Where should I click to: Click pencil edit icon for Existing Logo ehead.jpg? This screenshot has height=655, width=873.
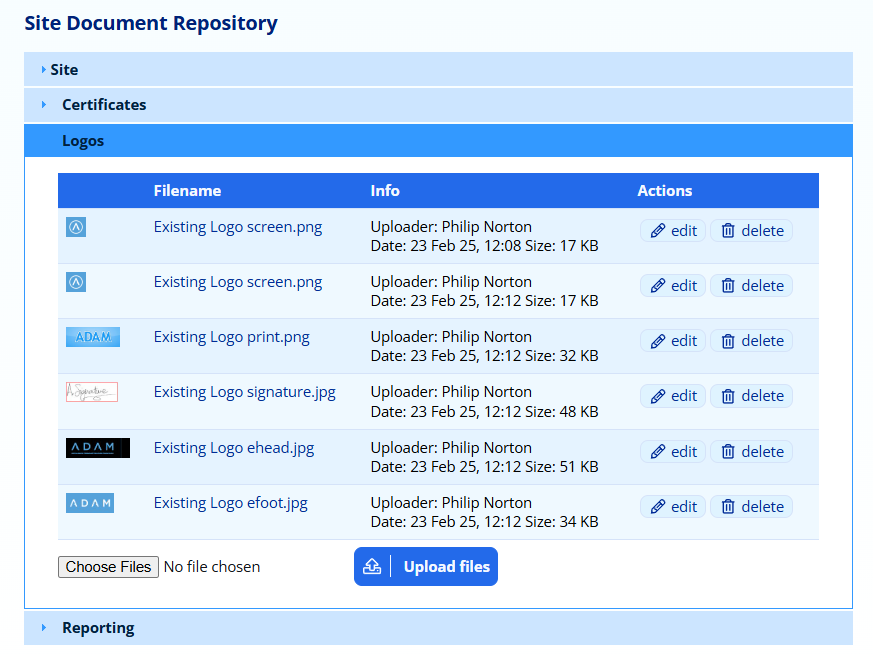click(x=658, y=452)
